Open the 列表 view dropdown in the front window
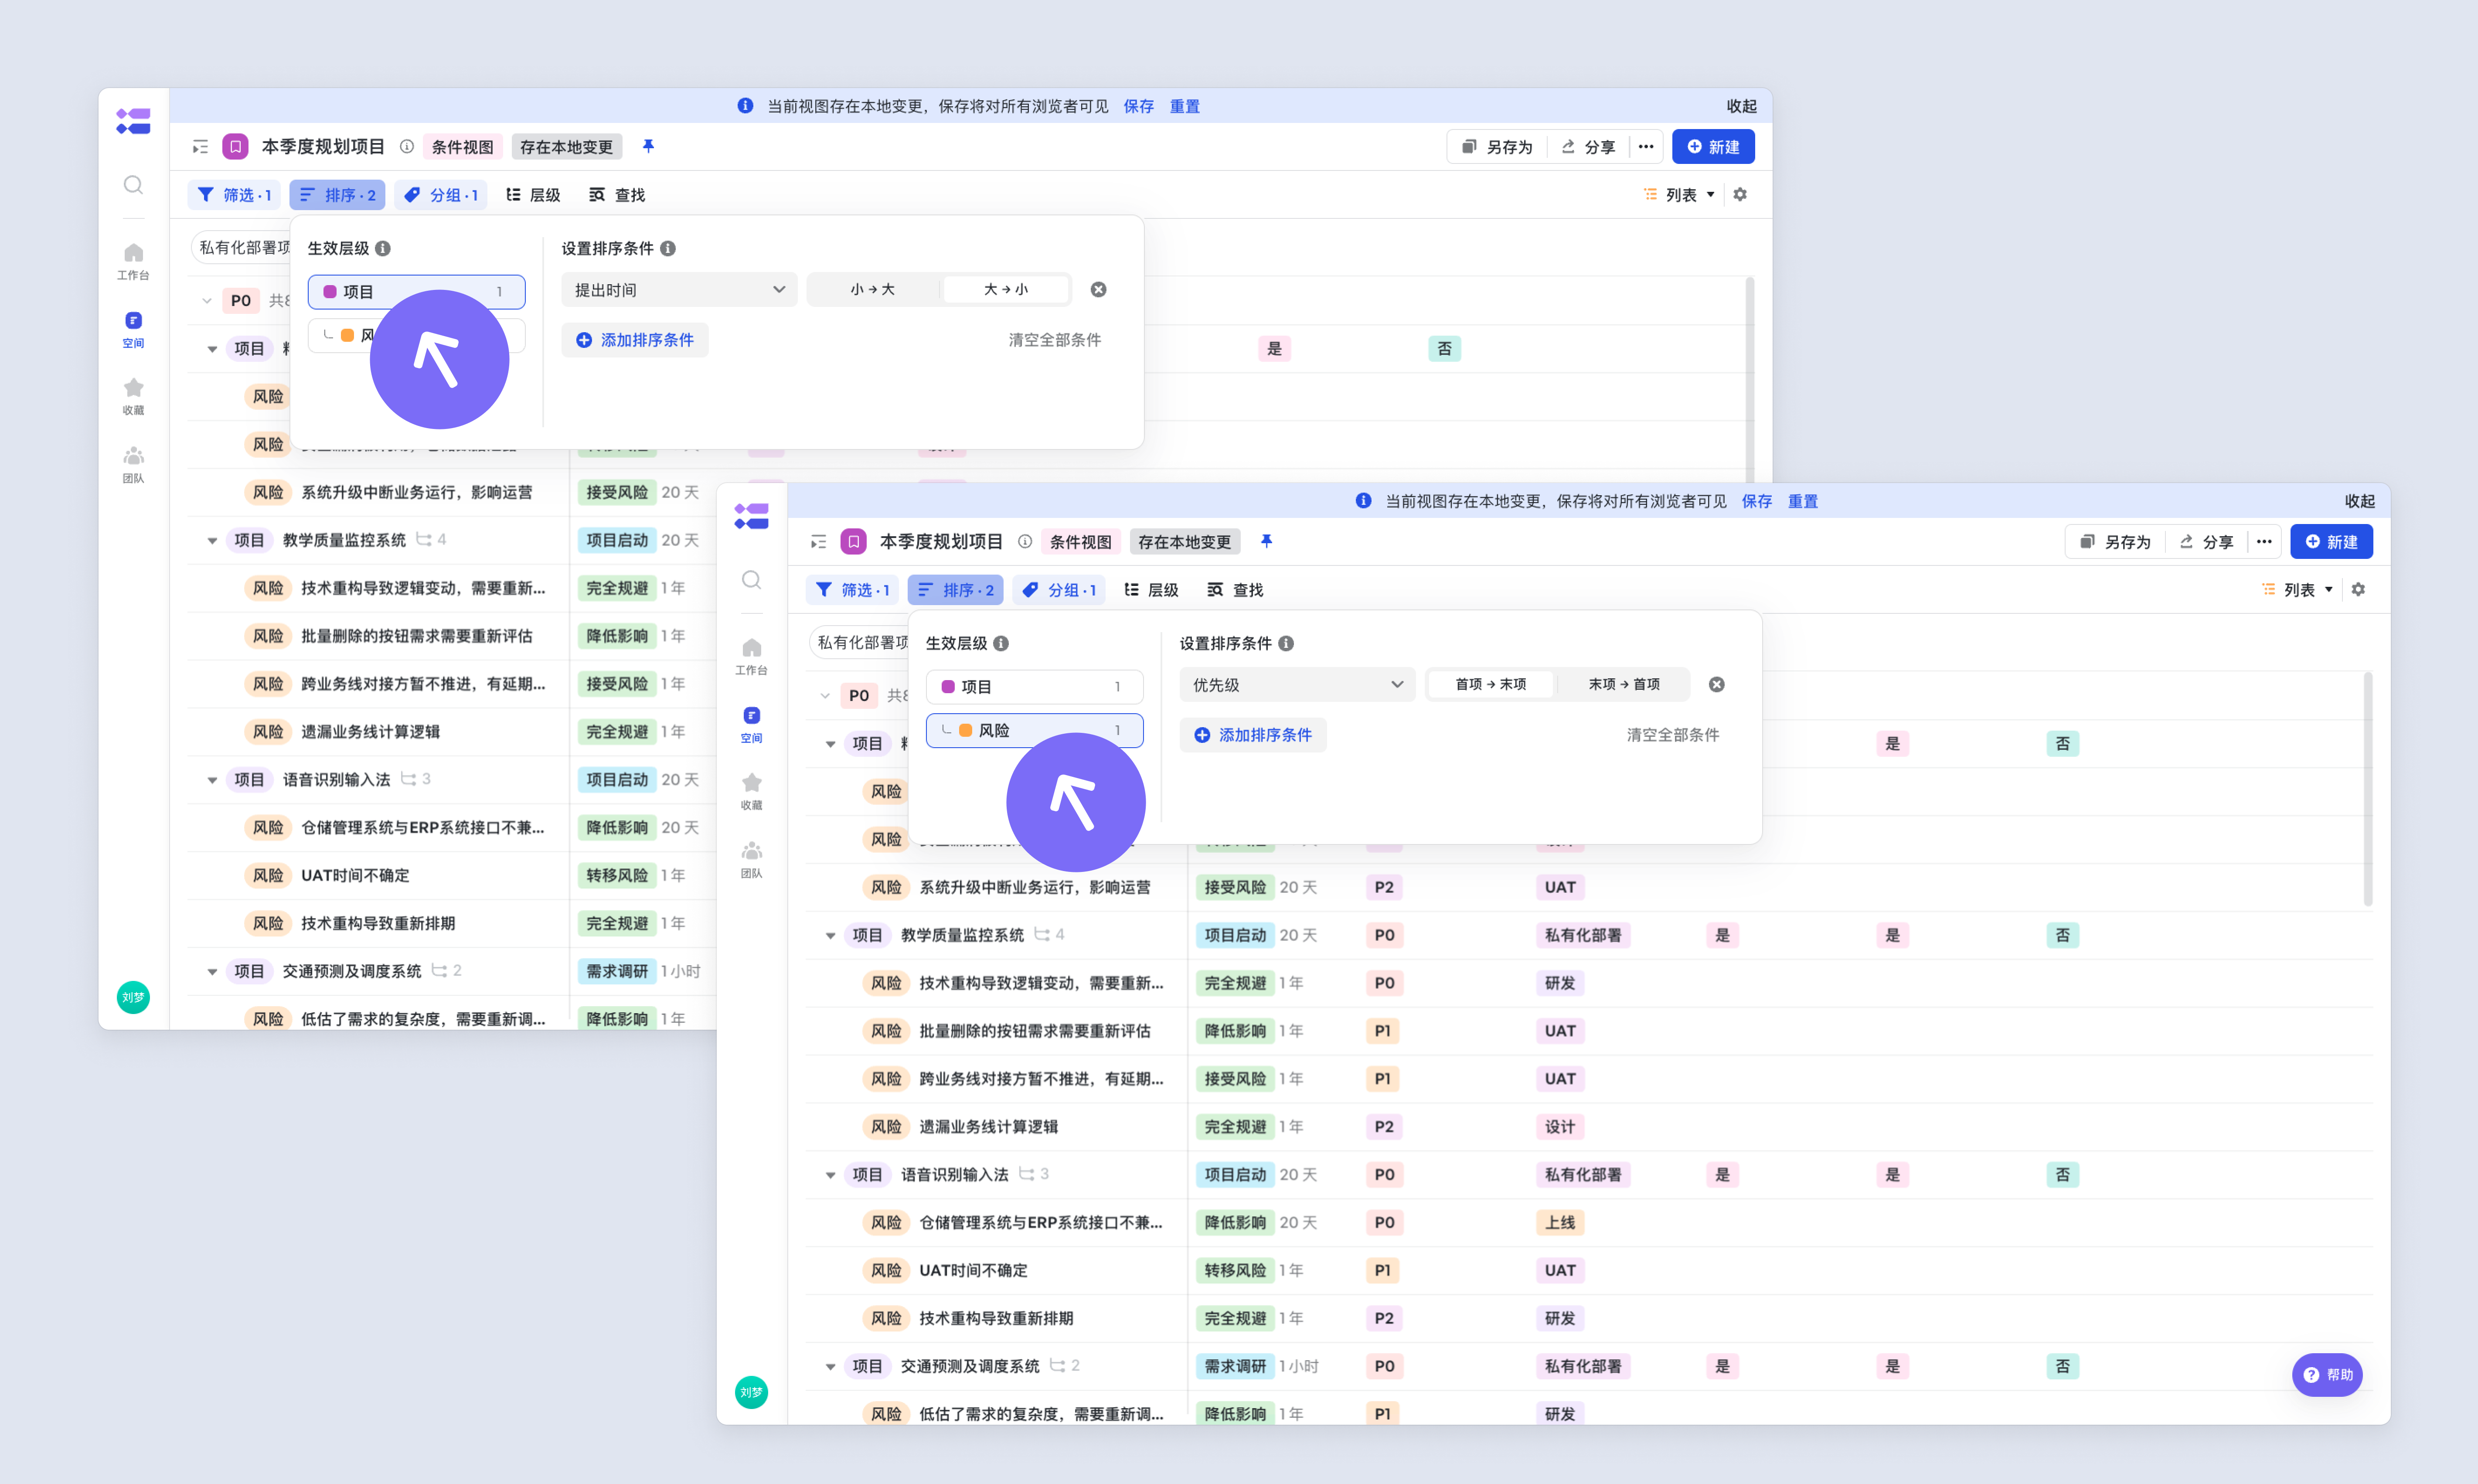 point(2298,590)
